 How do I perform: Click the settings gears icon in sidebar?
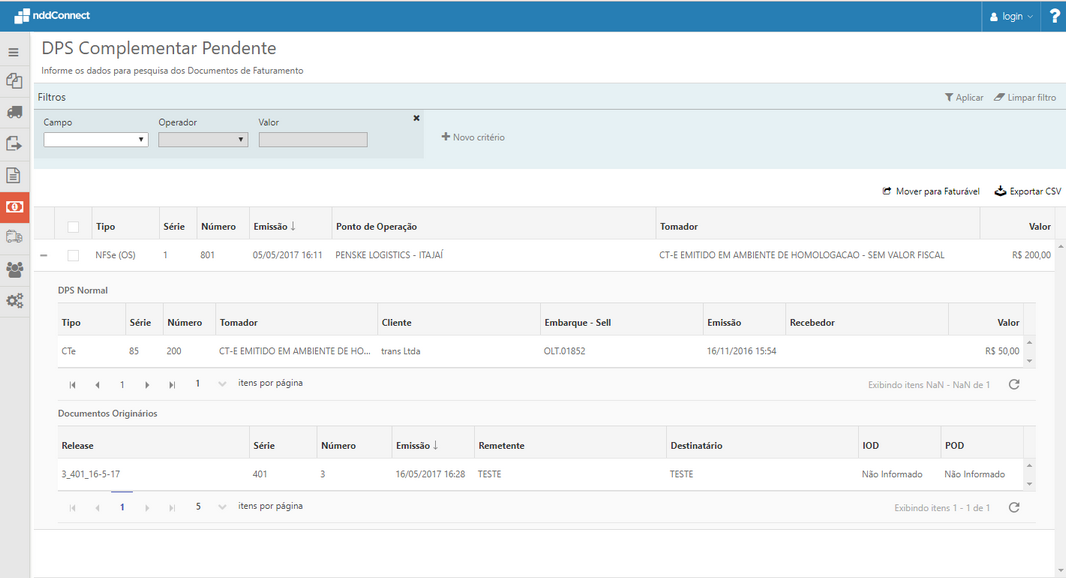pyautogui.click(x=13, y=301)
